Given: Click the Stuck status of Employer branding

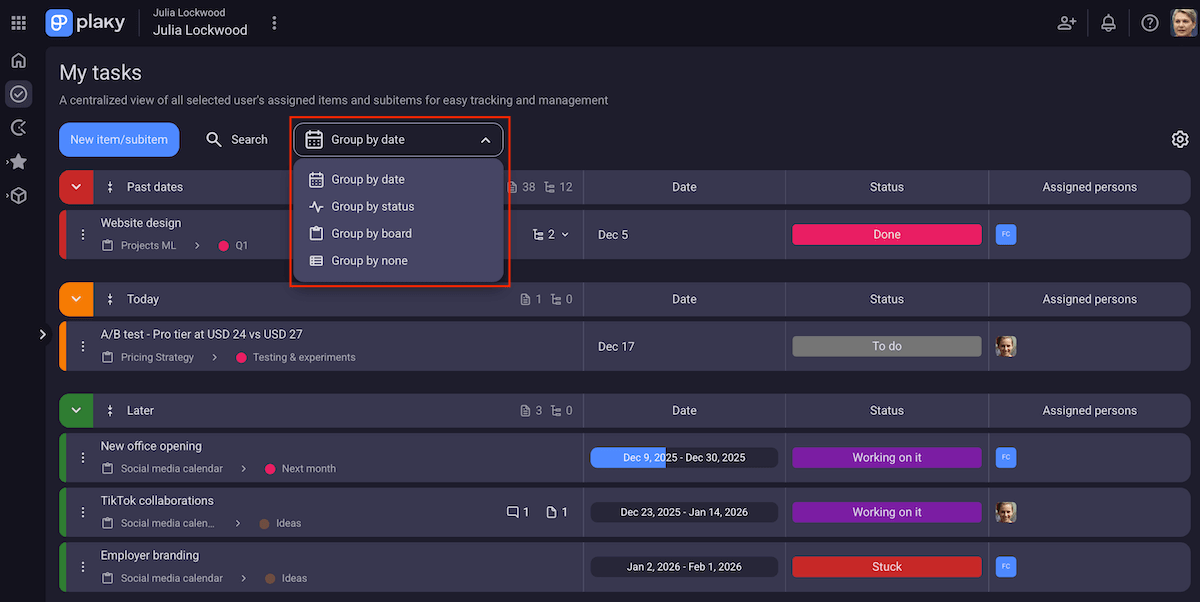Looking at the screenshot, I should pos(886,567).
